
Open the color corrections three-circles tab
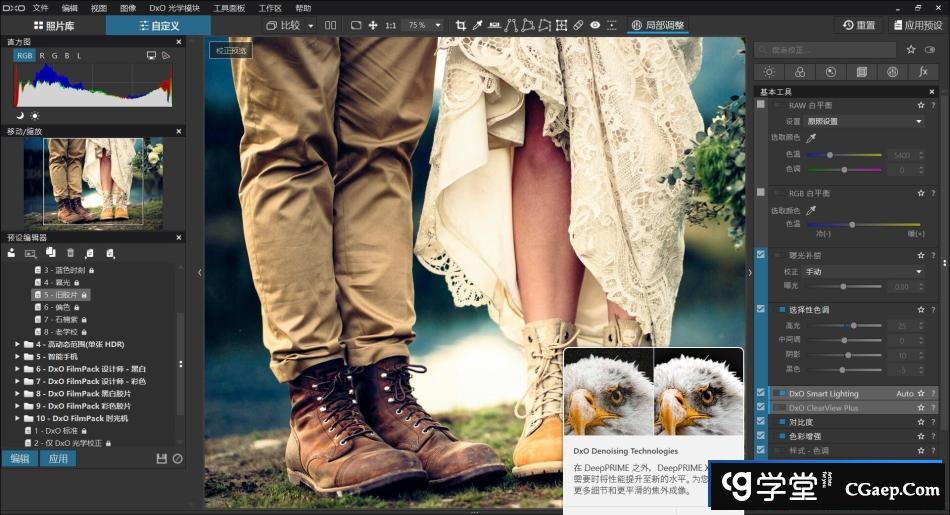coord(800,72)
